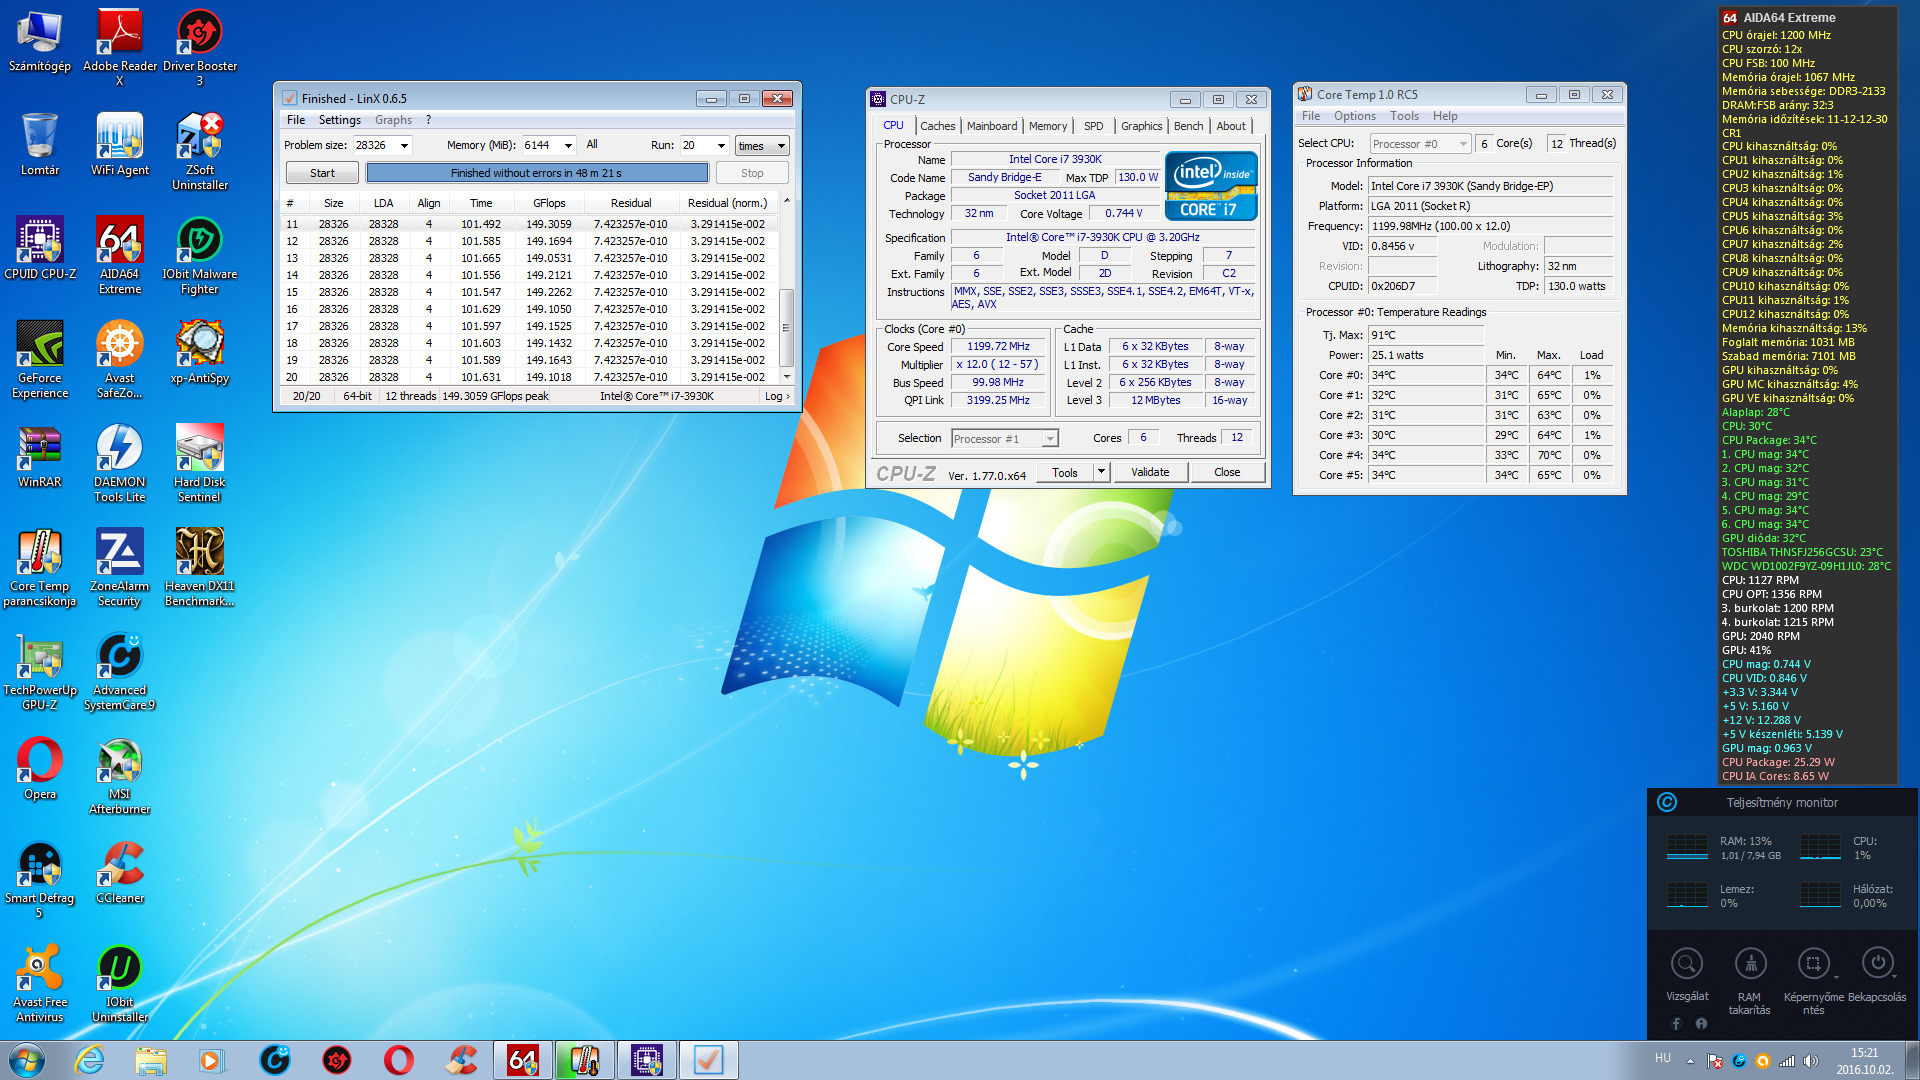Image resolution: width=1920 pixels, height=1080 pixels.
Task: Open the Smart Defrag 5 desktop shortcut
Action: click(40, 879)
